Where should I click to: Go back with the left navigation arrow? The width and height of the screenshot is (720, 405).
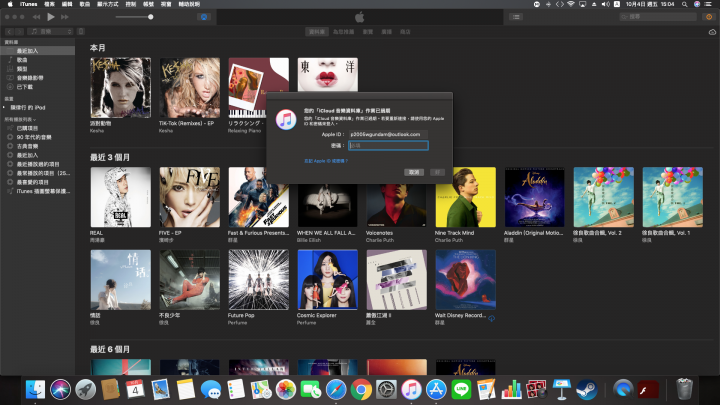click(9, 32)
